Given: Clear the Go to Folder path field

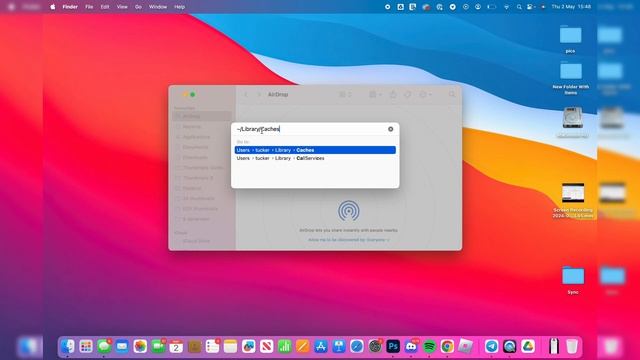Looking at the screenshot, I should pos(391,129).
